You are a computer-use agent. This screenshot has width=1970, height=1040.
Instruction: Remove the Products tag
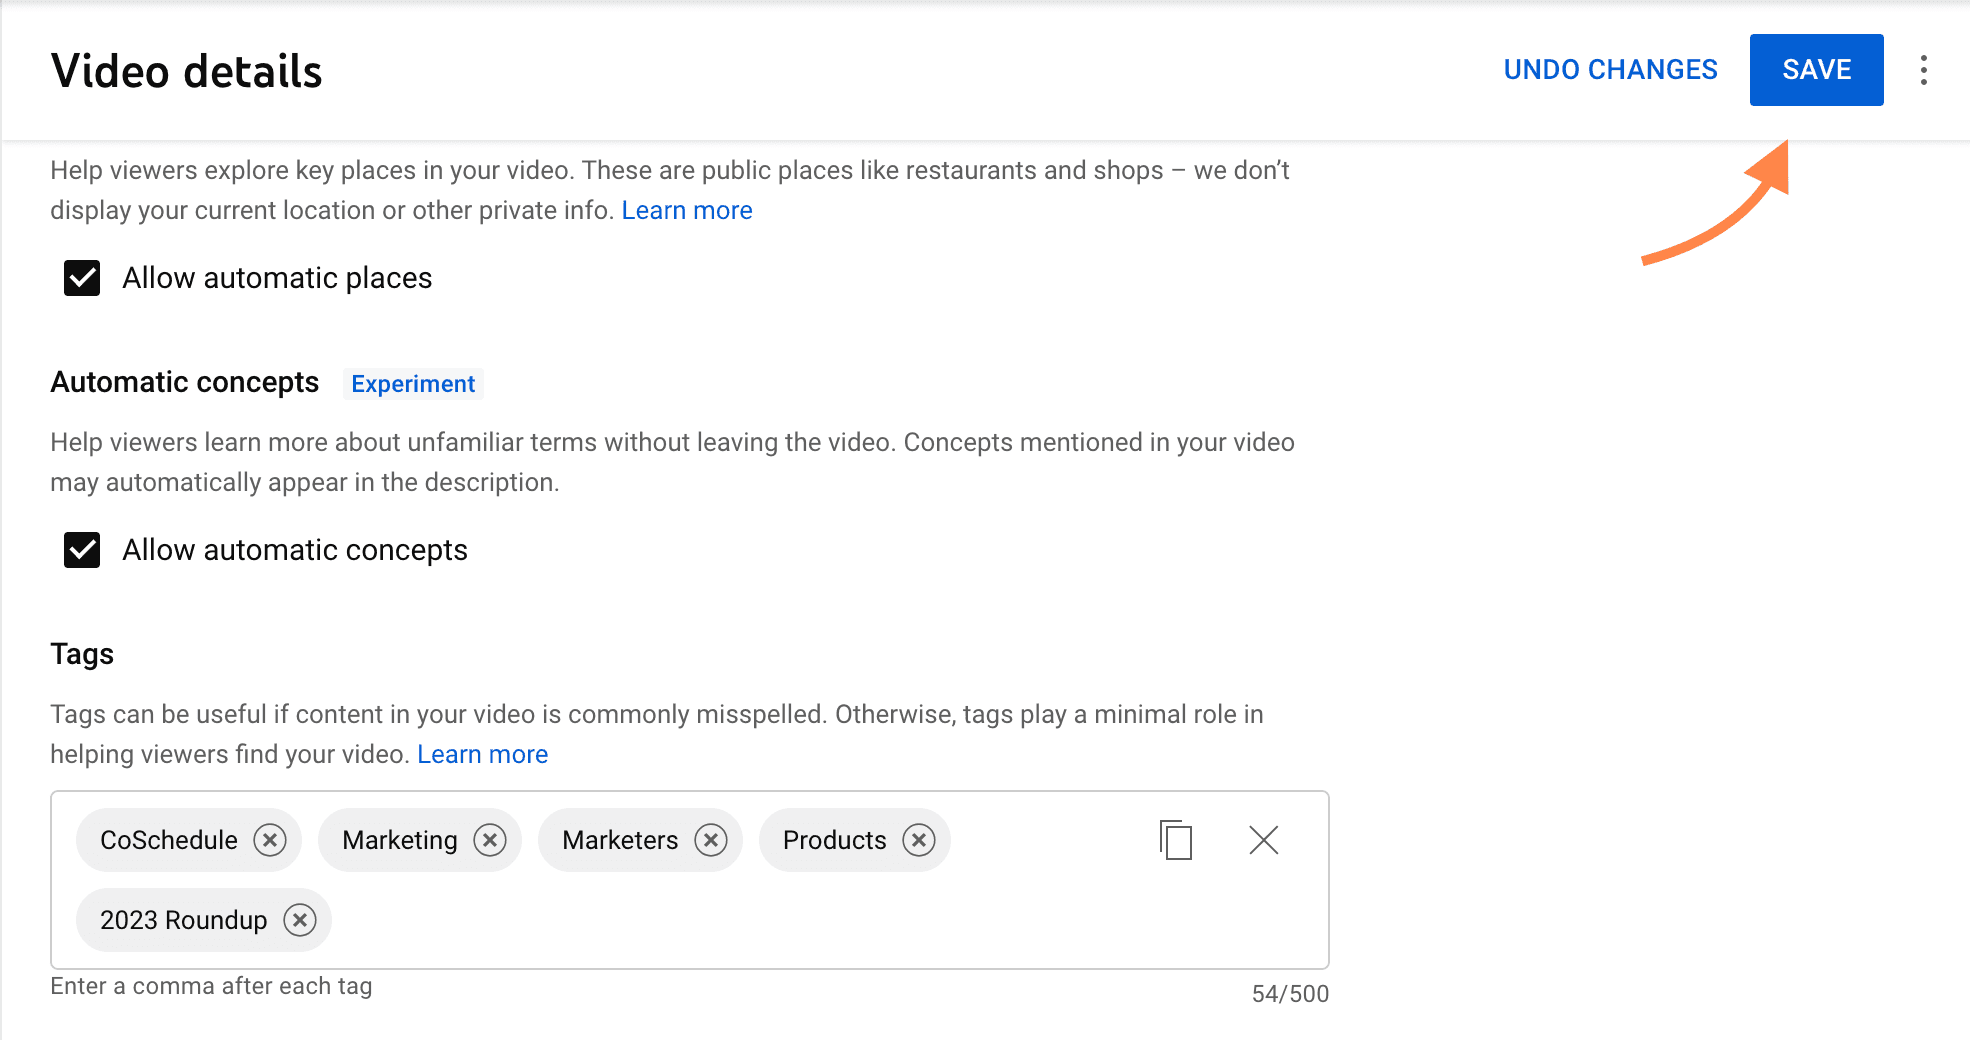tap(919, 840)
